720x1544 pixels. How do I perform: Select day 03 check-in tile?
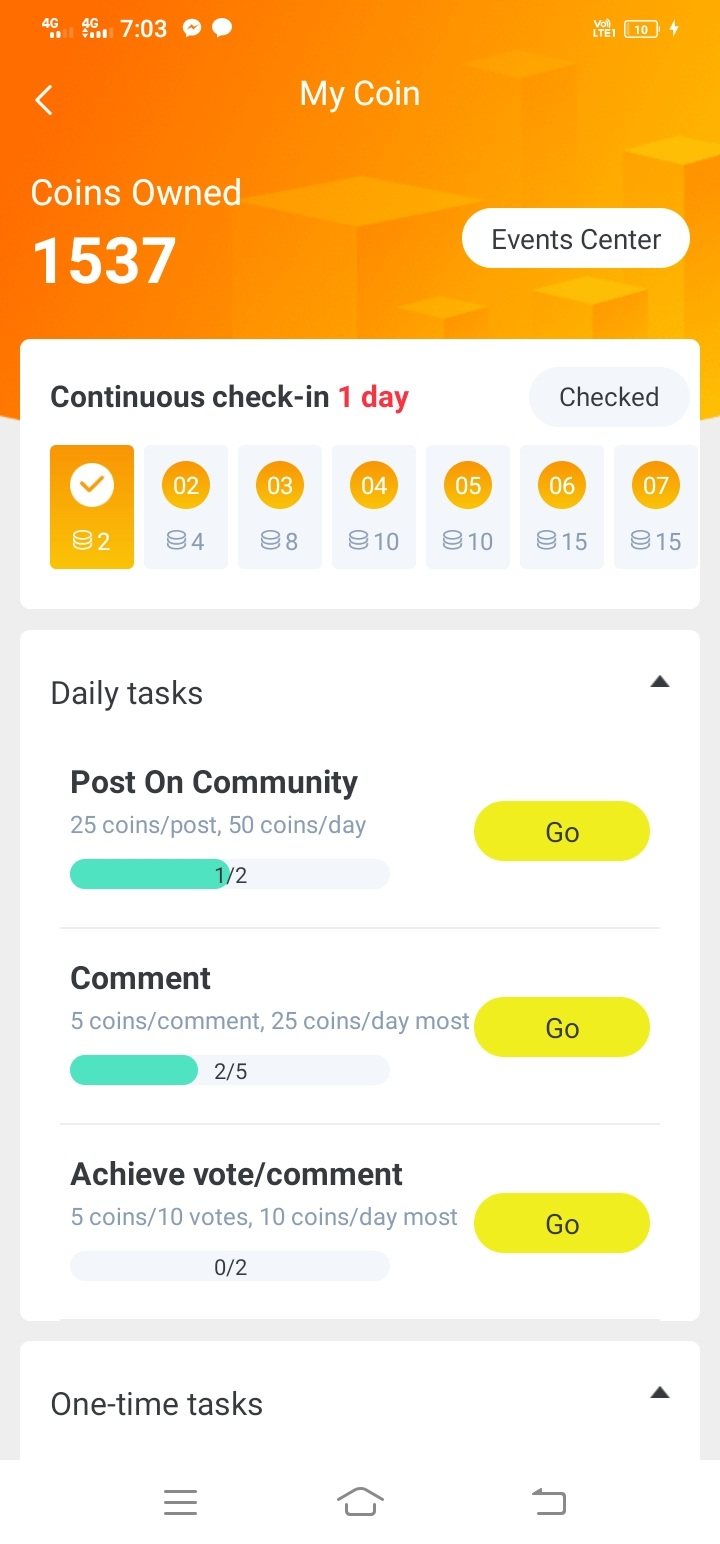[x=280, y=507]
